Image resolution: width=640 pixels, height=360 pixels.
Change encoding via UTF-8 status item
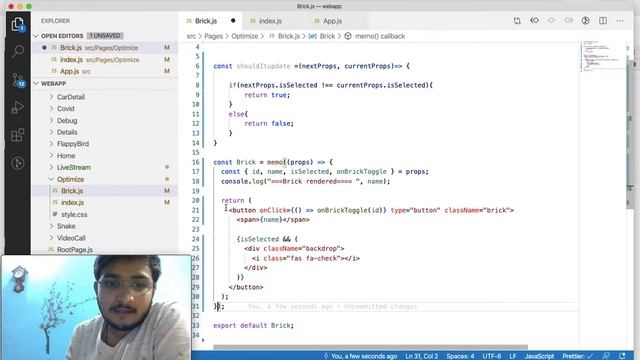[492, 356]
